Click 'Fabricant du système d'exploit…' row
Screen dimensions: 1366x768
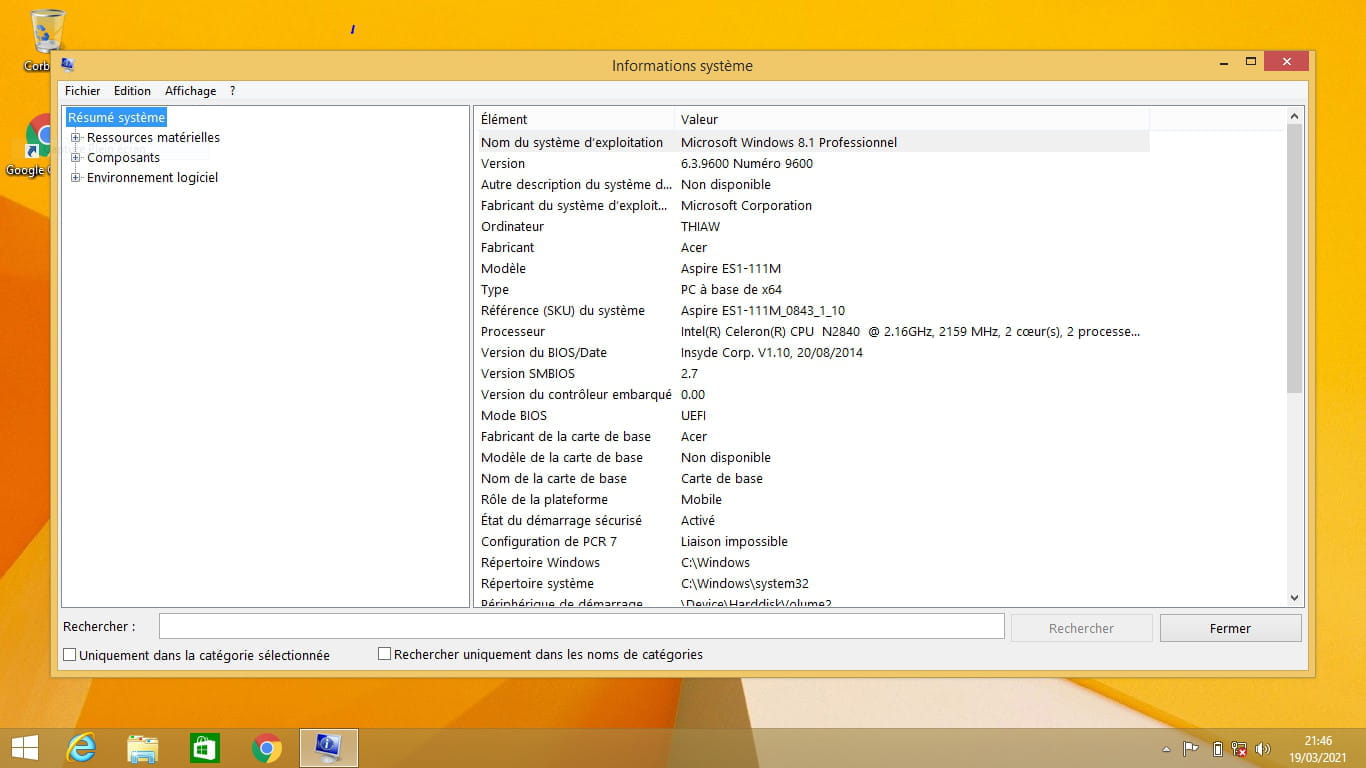pyautogui.click(x=814, y=205)
